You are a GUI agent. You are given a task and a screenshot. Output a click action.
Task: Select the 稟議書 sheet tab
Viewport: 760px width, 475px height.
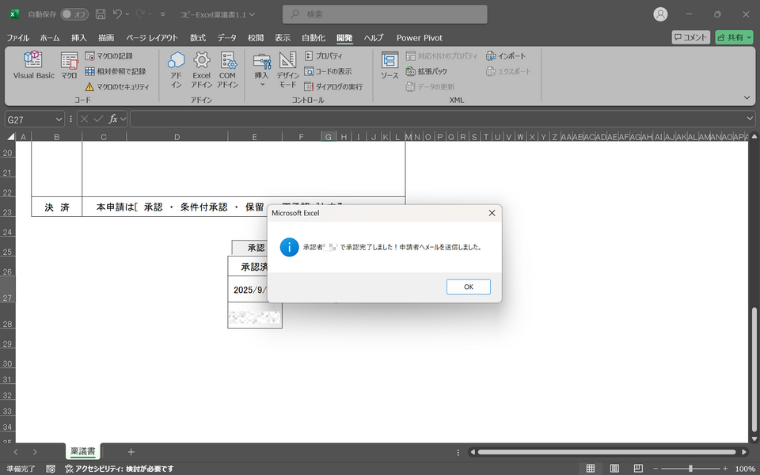coord(82,452)
